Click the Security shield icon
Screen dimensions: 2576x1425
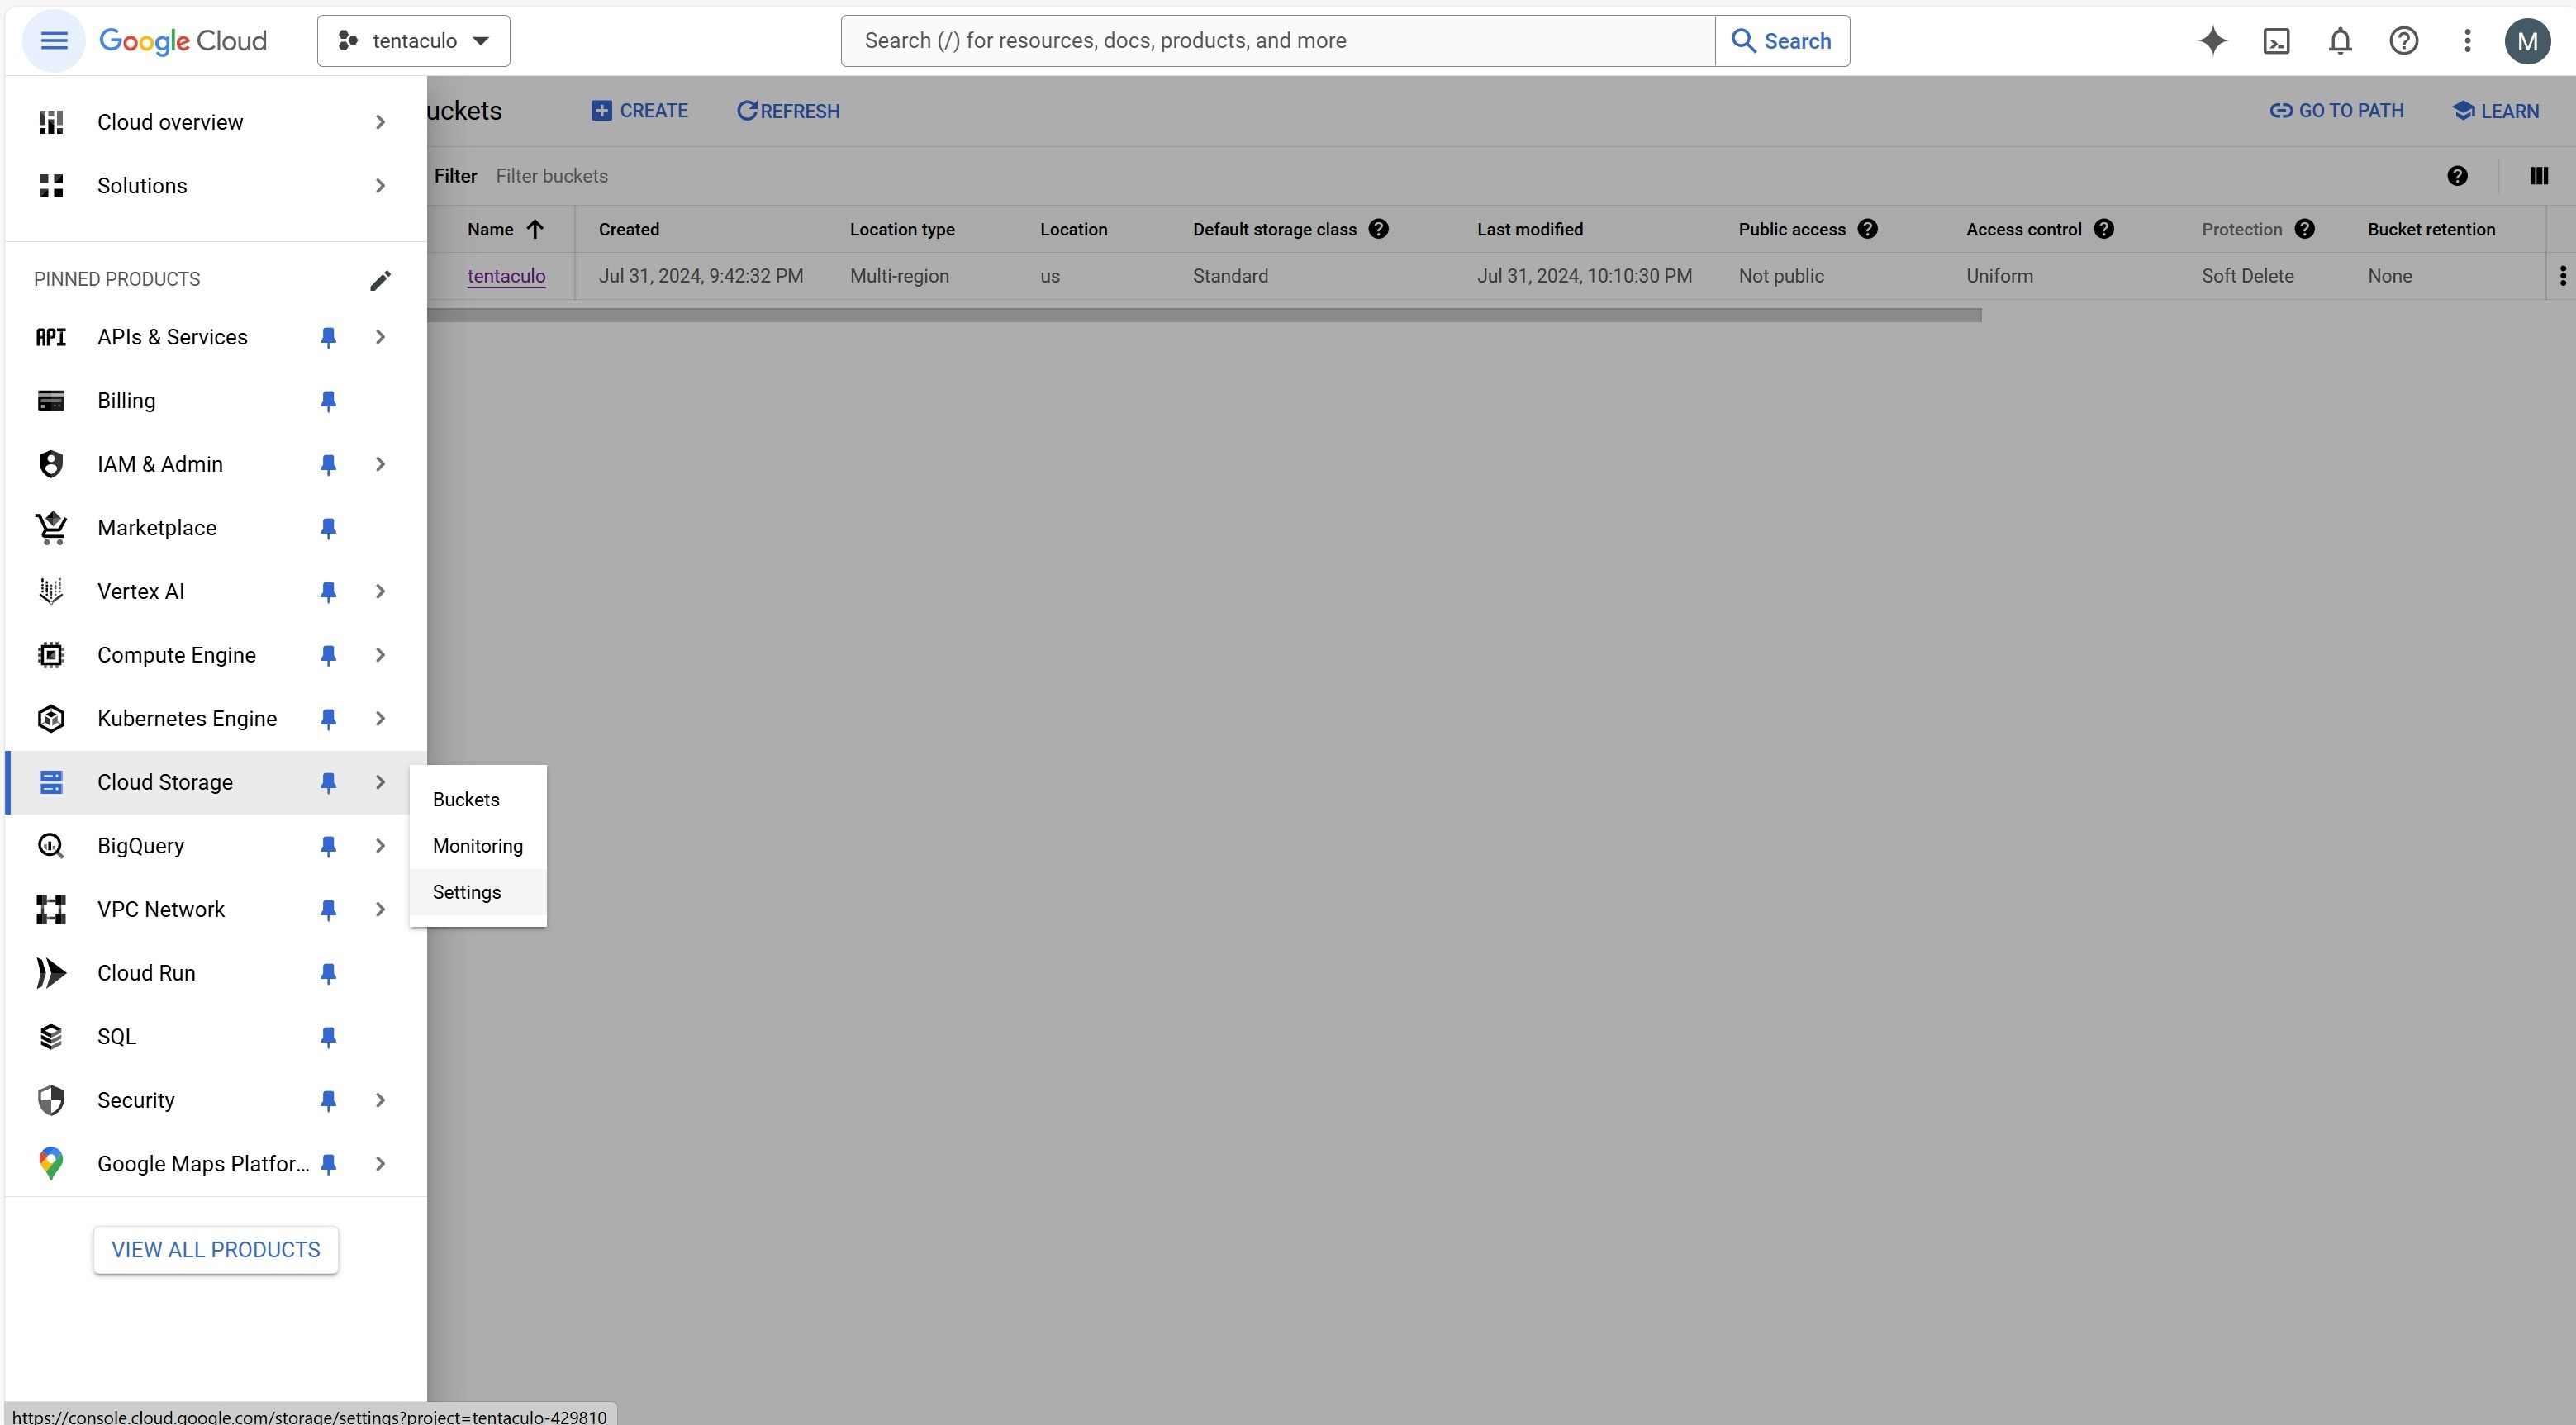51,1100
